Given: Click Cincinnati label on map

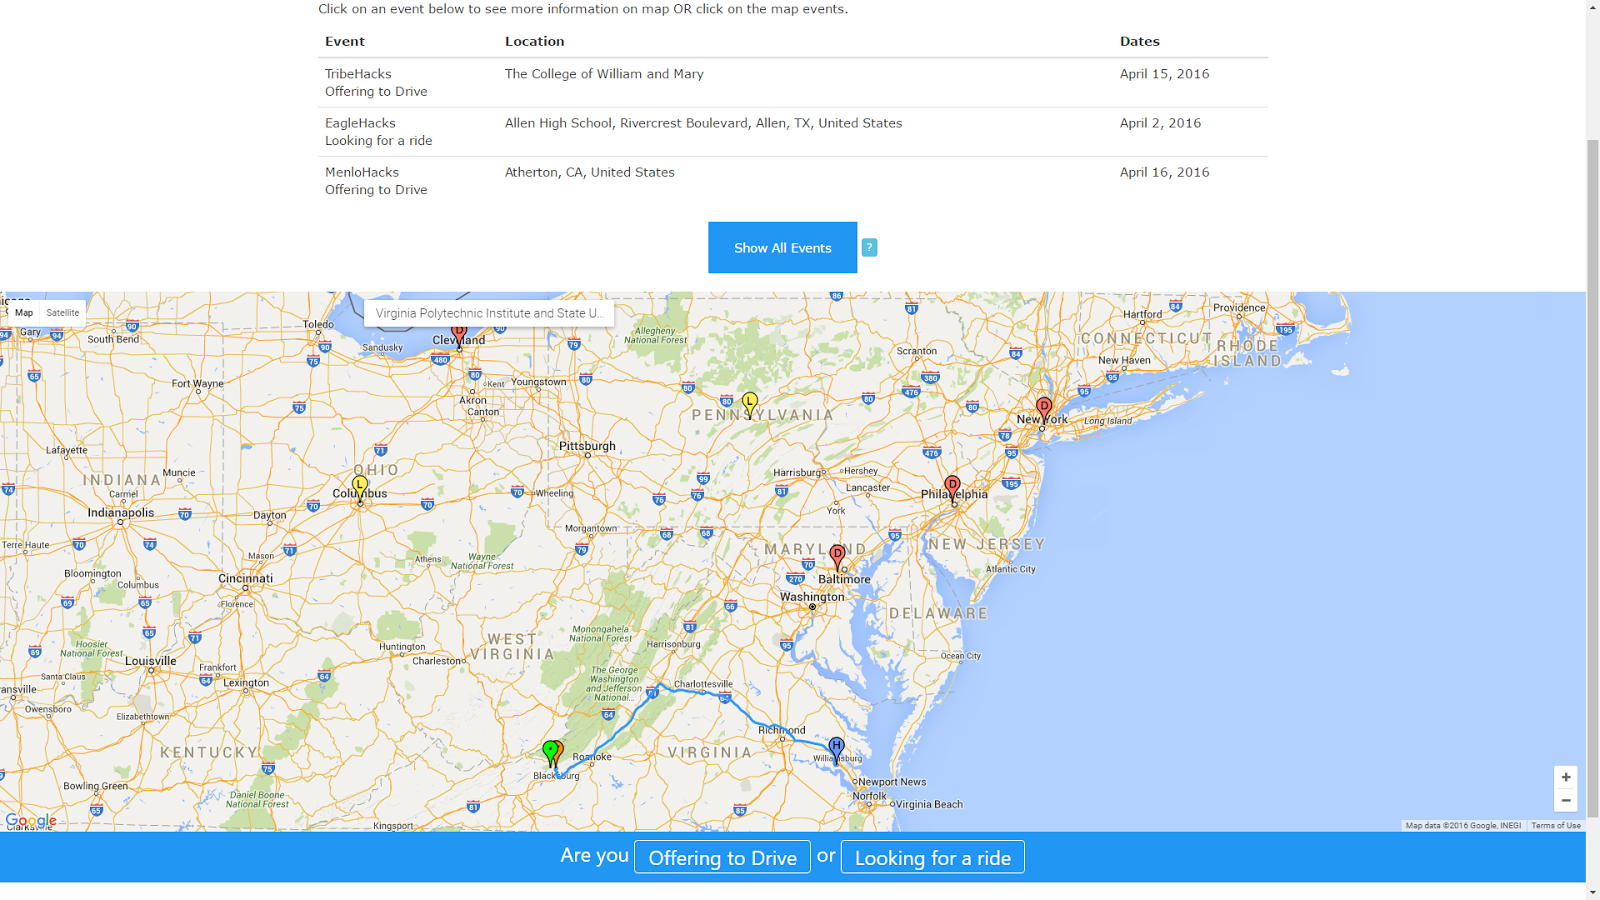Looking at the screenshot, I should (x=245, y=578).
